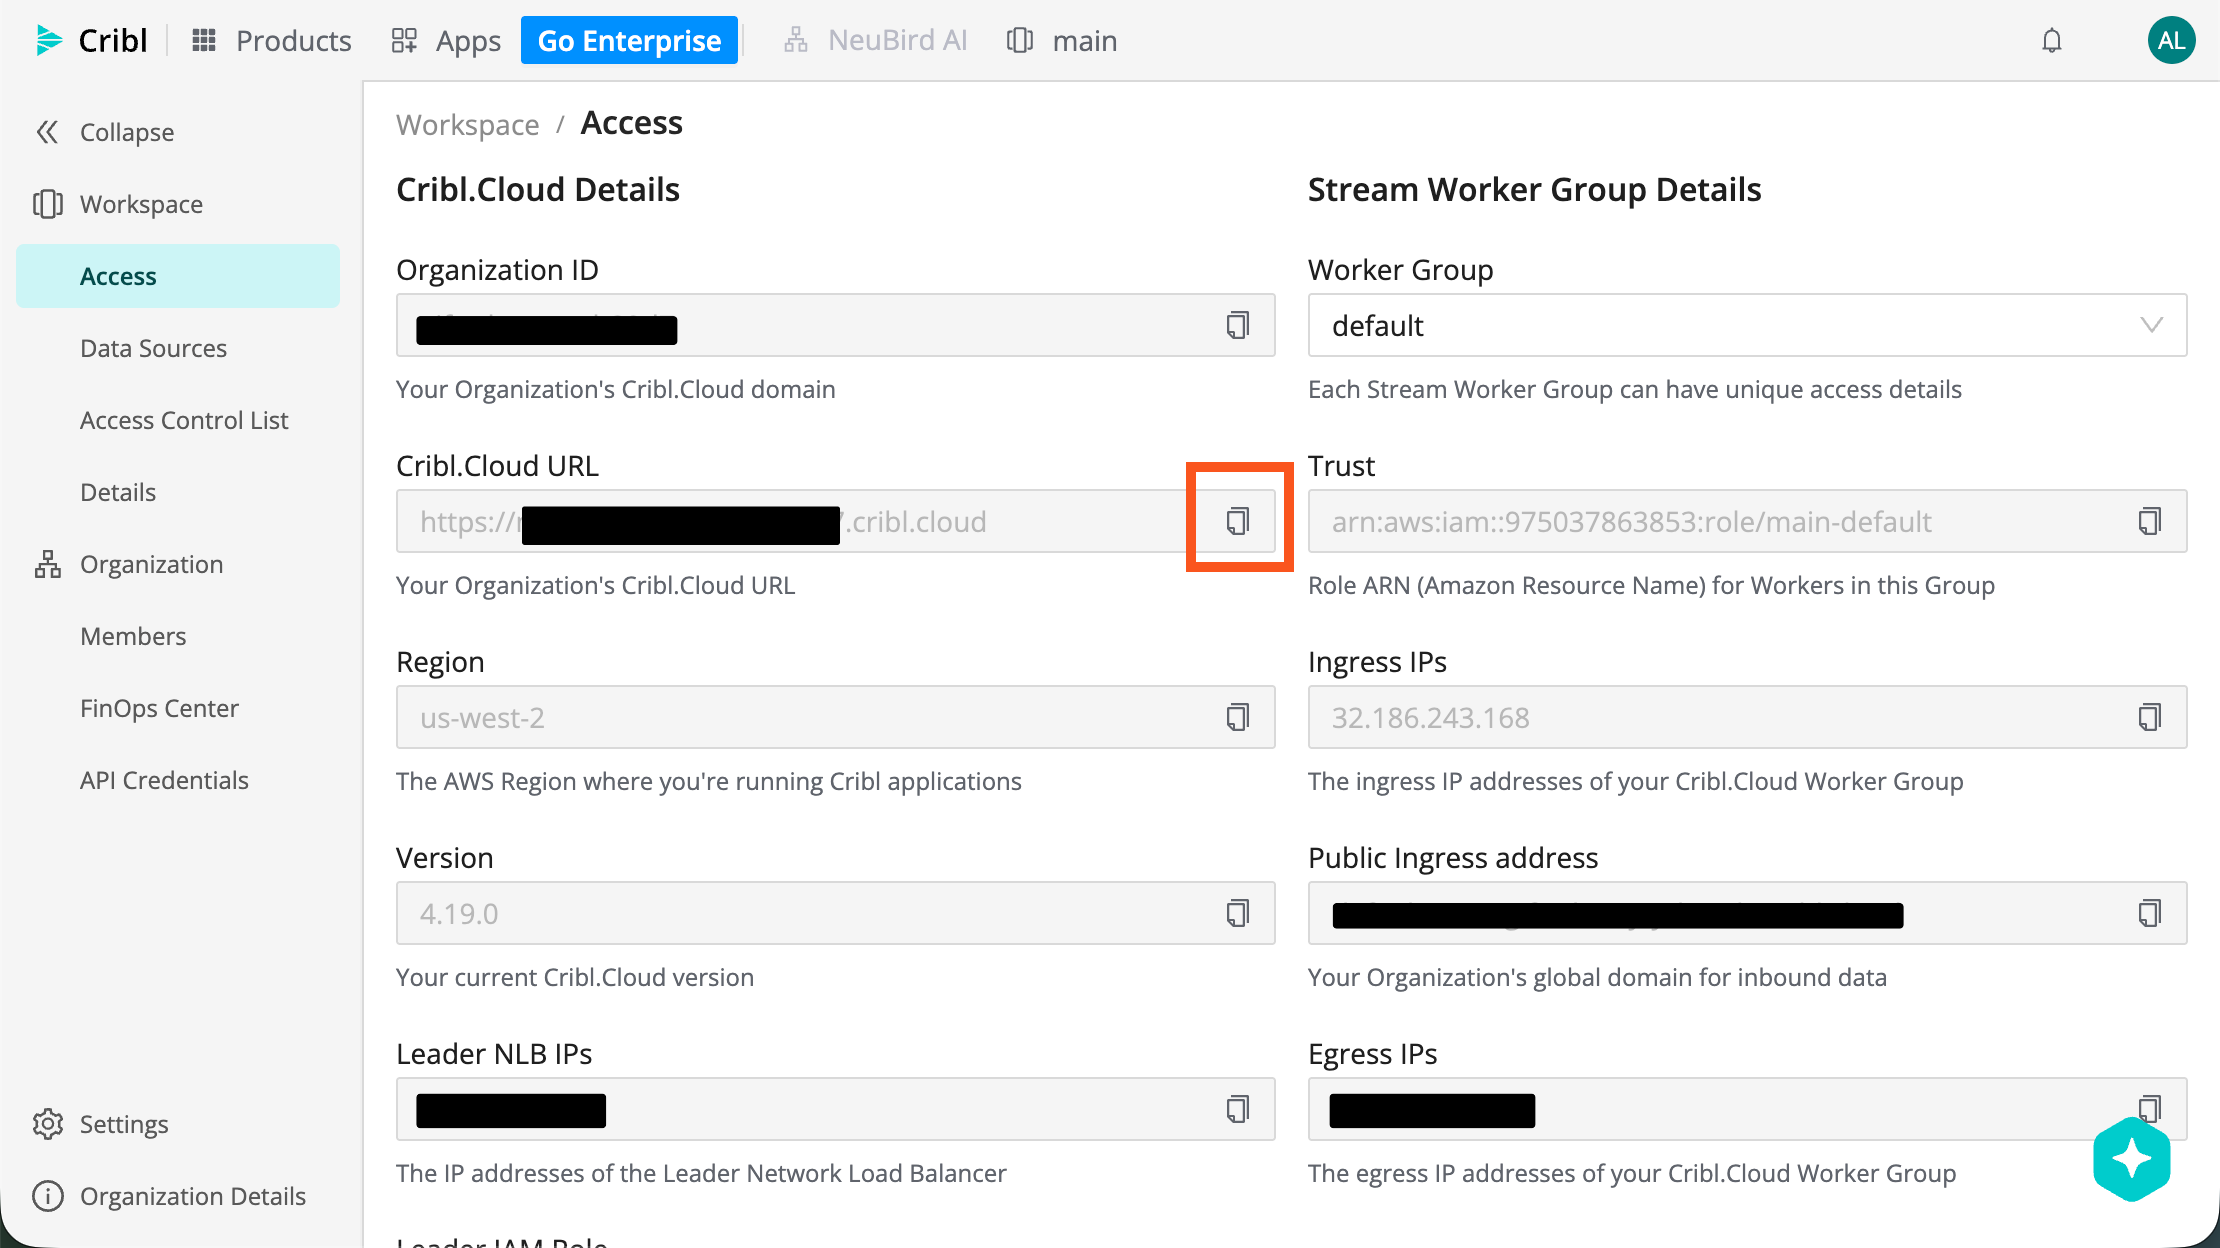Click the Worker Group dropdown chevron
The width and height of the screenshot is (2220, 1248).
click(x=2151, y=325)
